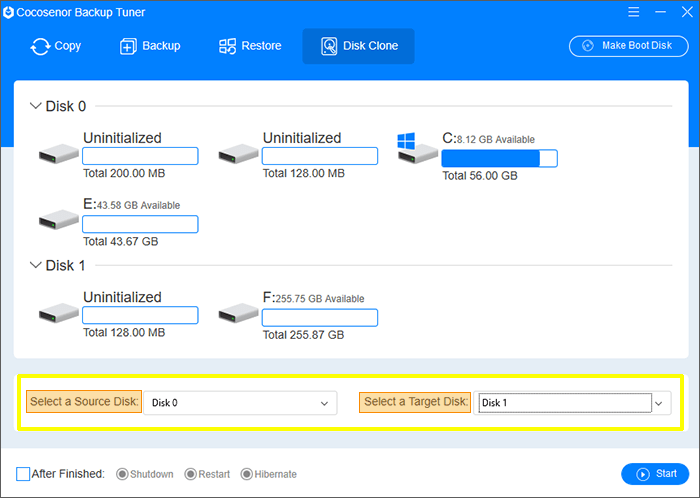The width and height of the screenshot is (700, 498).
Task: Select the Hibernate radio option
Action: point(246,474)
